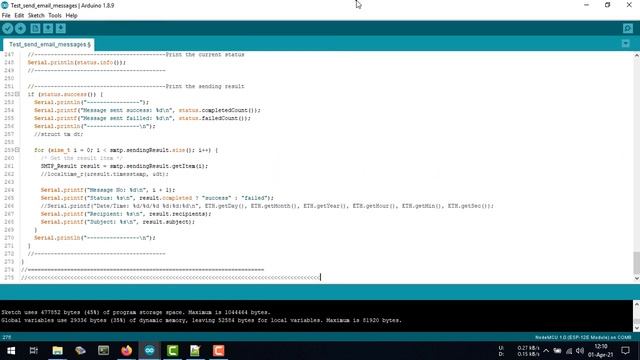Select the Test_send_email_messages tab
This screenshot has width=640, height=360.
coord(49,44)
